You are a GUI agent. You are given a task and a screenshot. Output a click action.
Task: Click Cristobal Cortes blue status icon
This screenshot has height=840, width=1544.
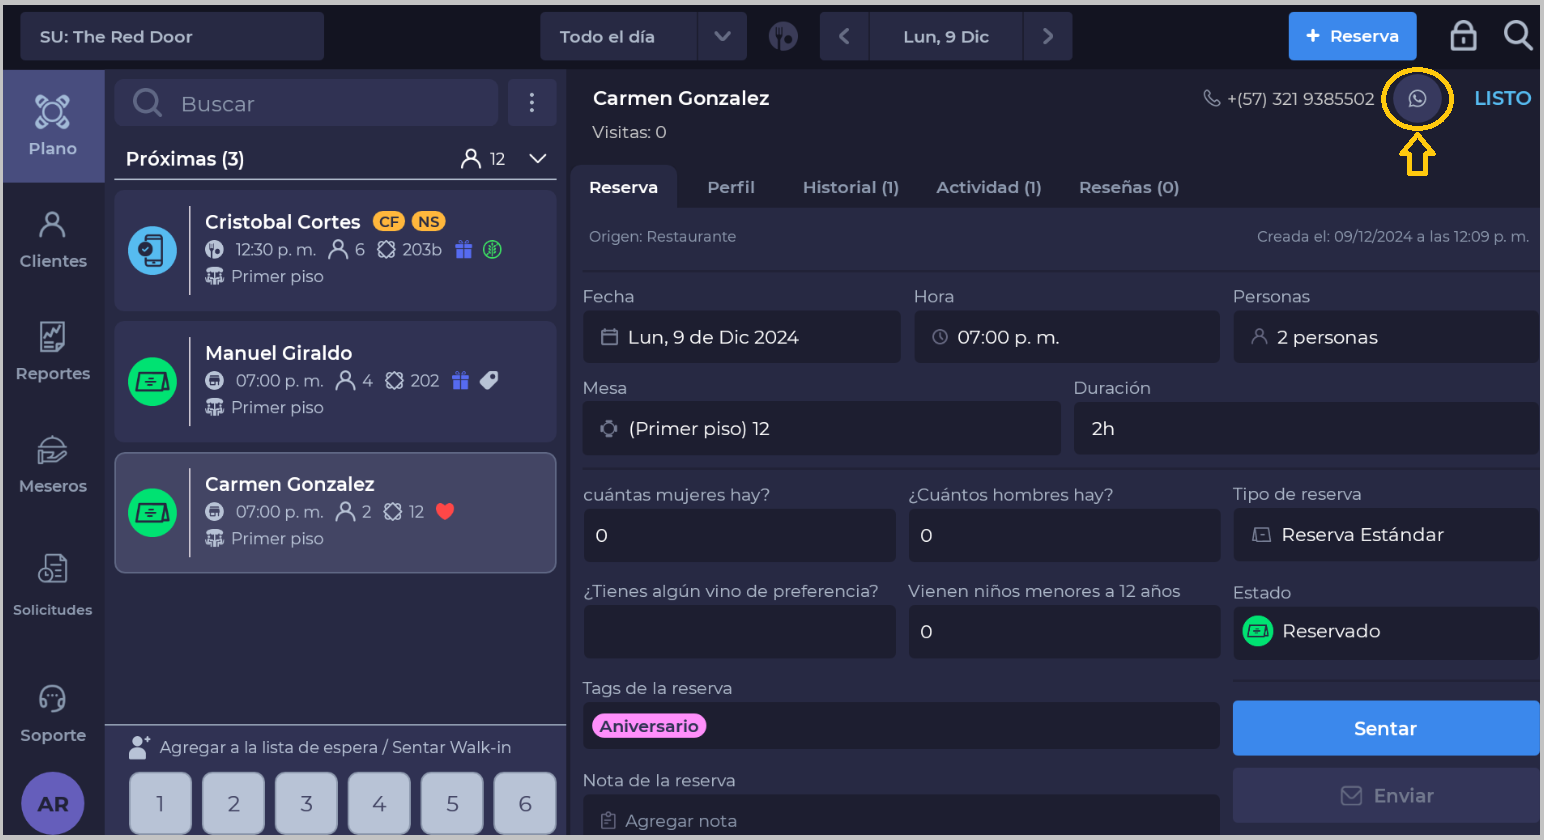coord(152,250)
